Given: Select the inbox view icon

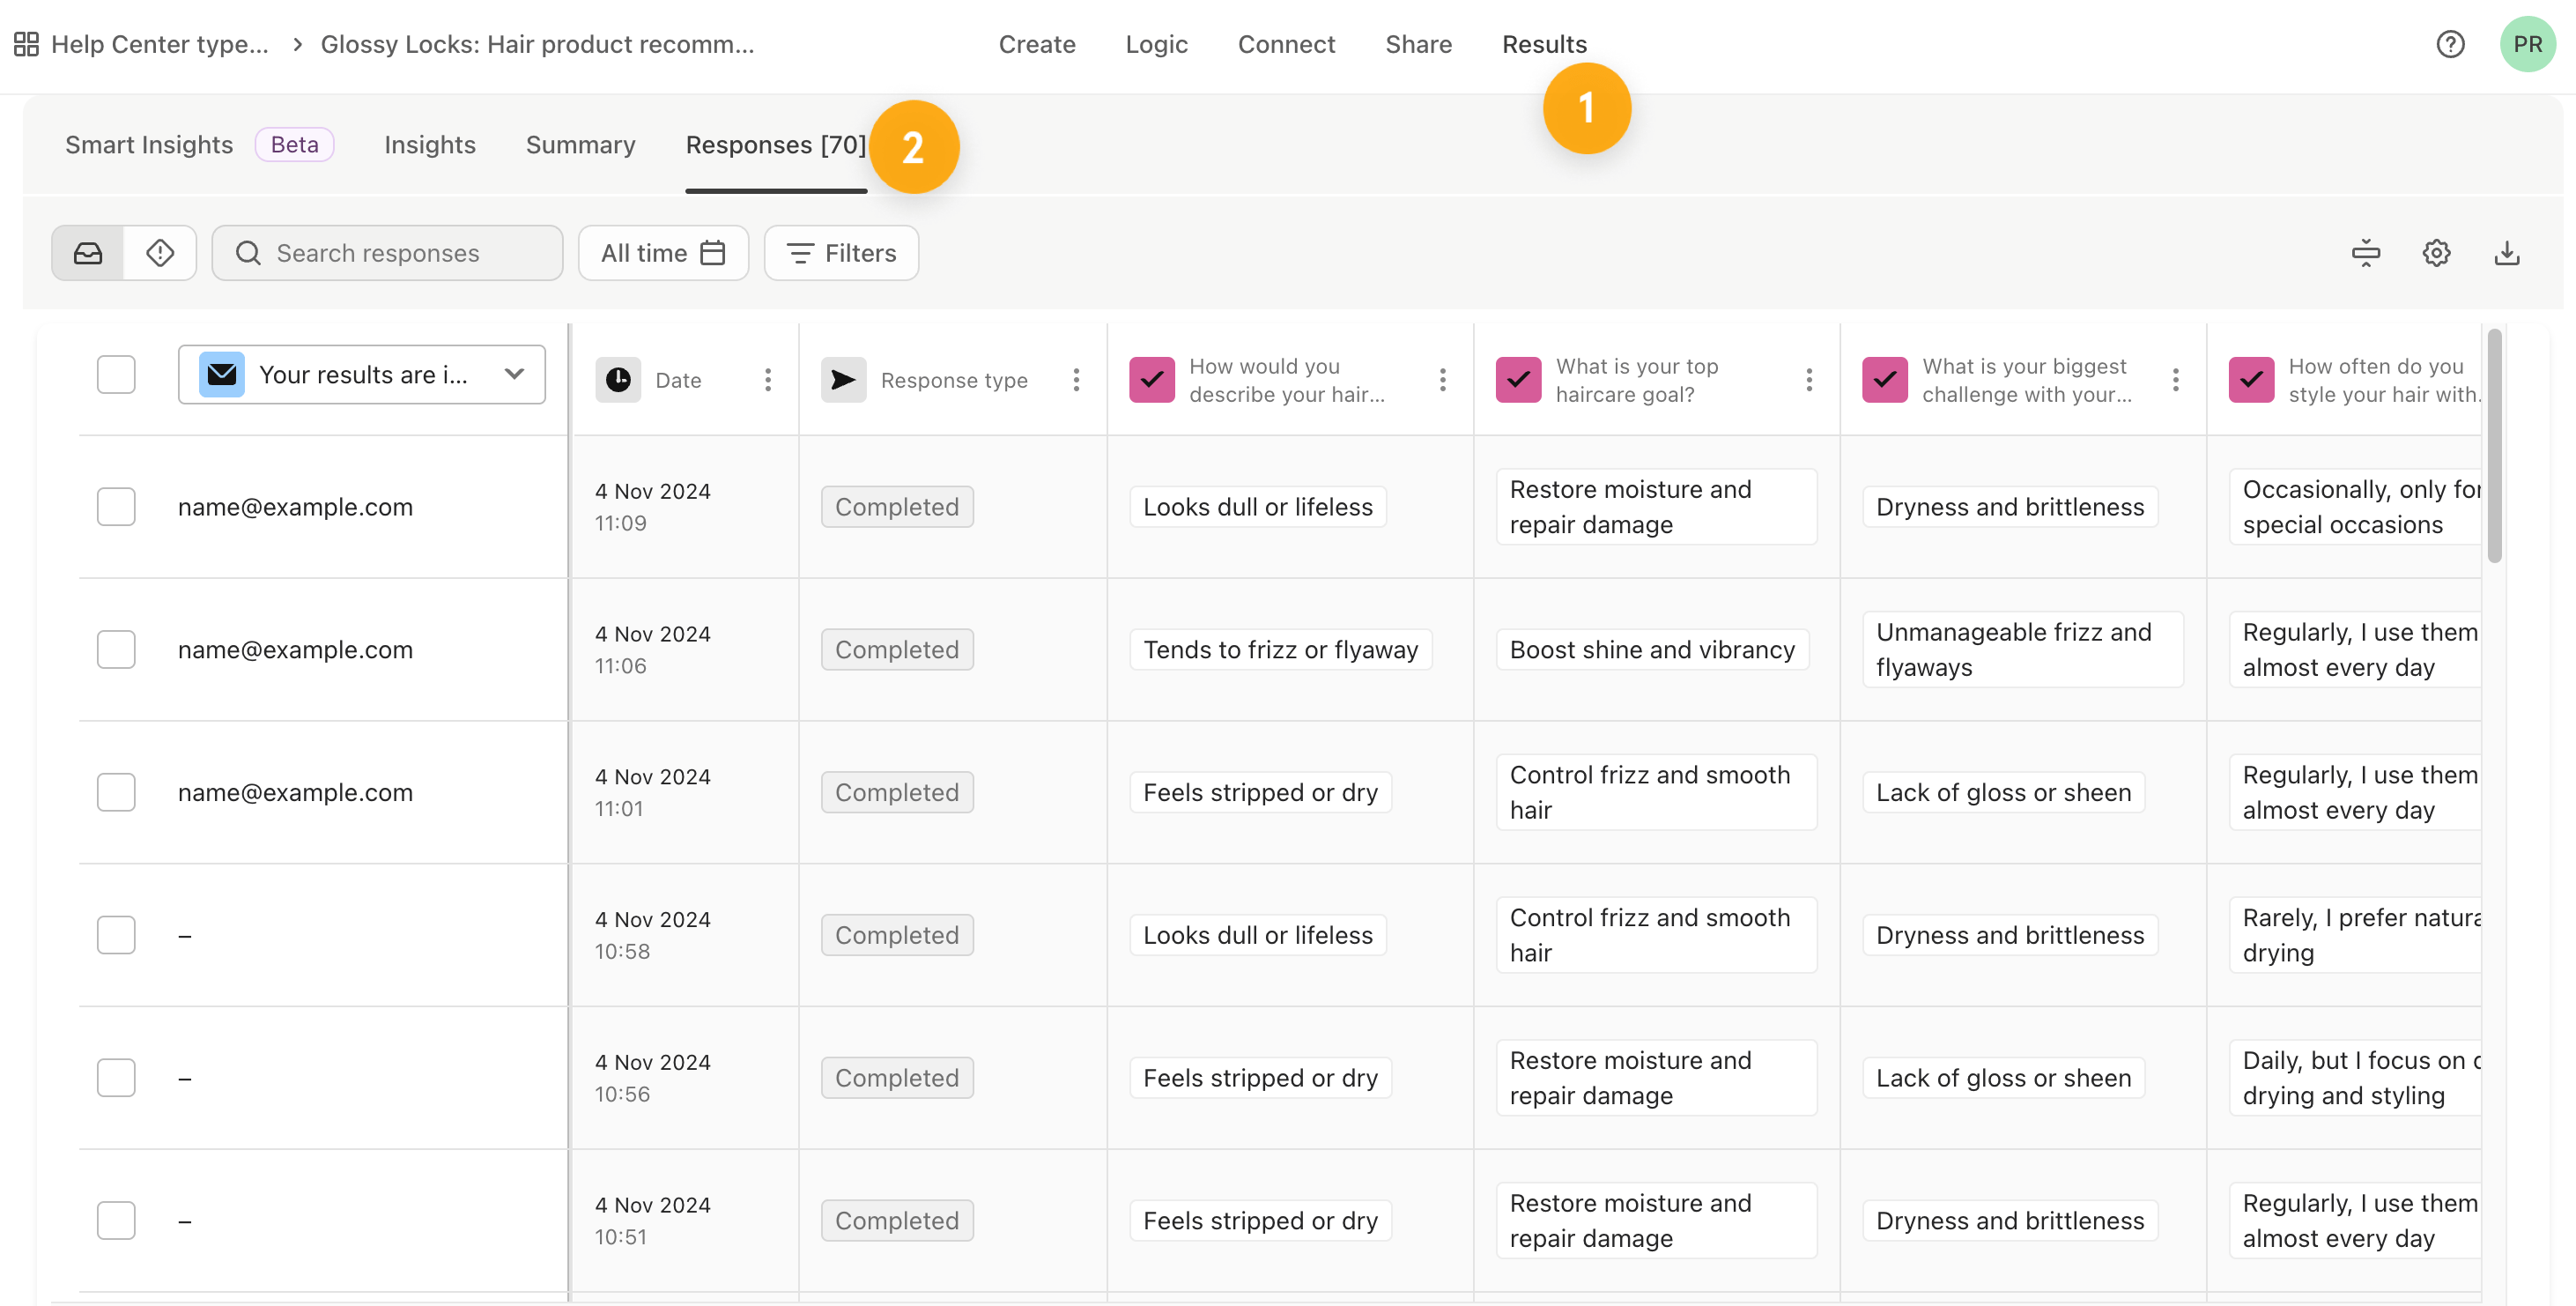Looking at the screenshot, I should (x=88, y=253).
